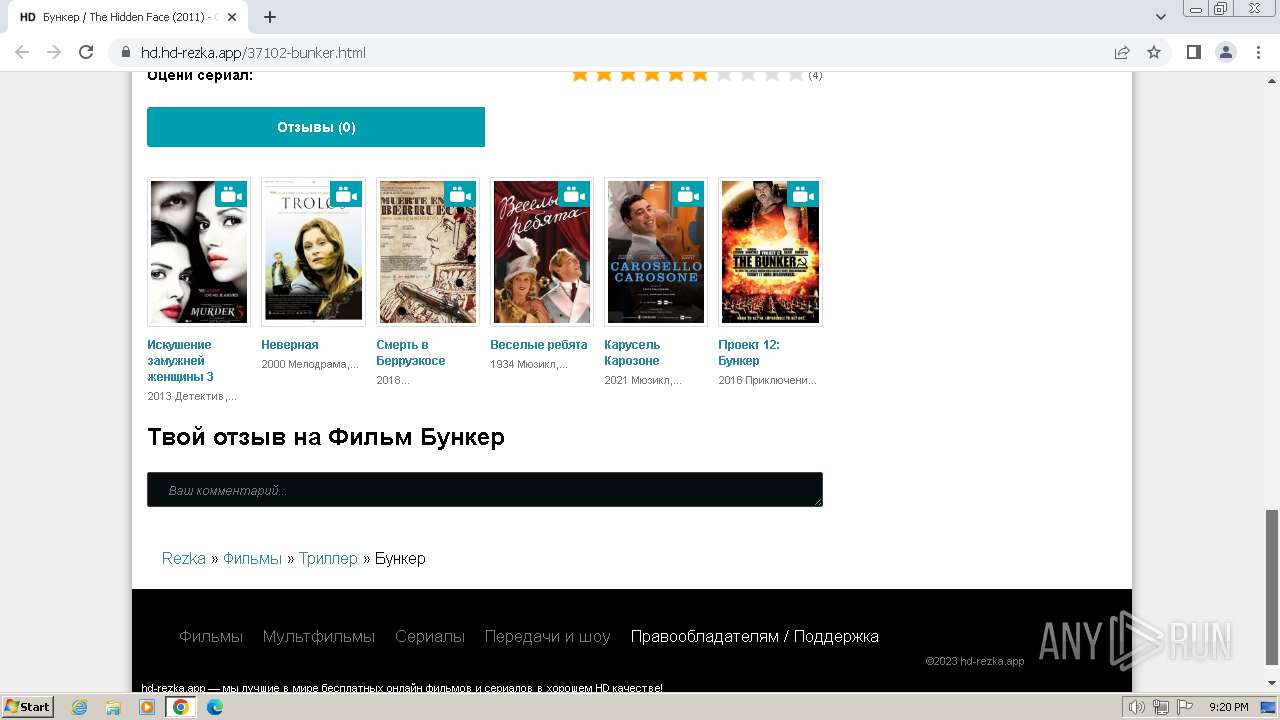
Task: Open the profile avatar icon
Action: [1225, 52]
